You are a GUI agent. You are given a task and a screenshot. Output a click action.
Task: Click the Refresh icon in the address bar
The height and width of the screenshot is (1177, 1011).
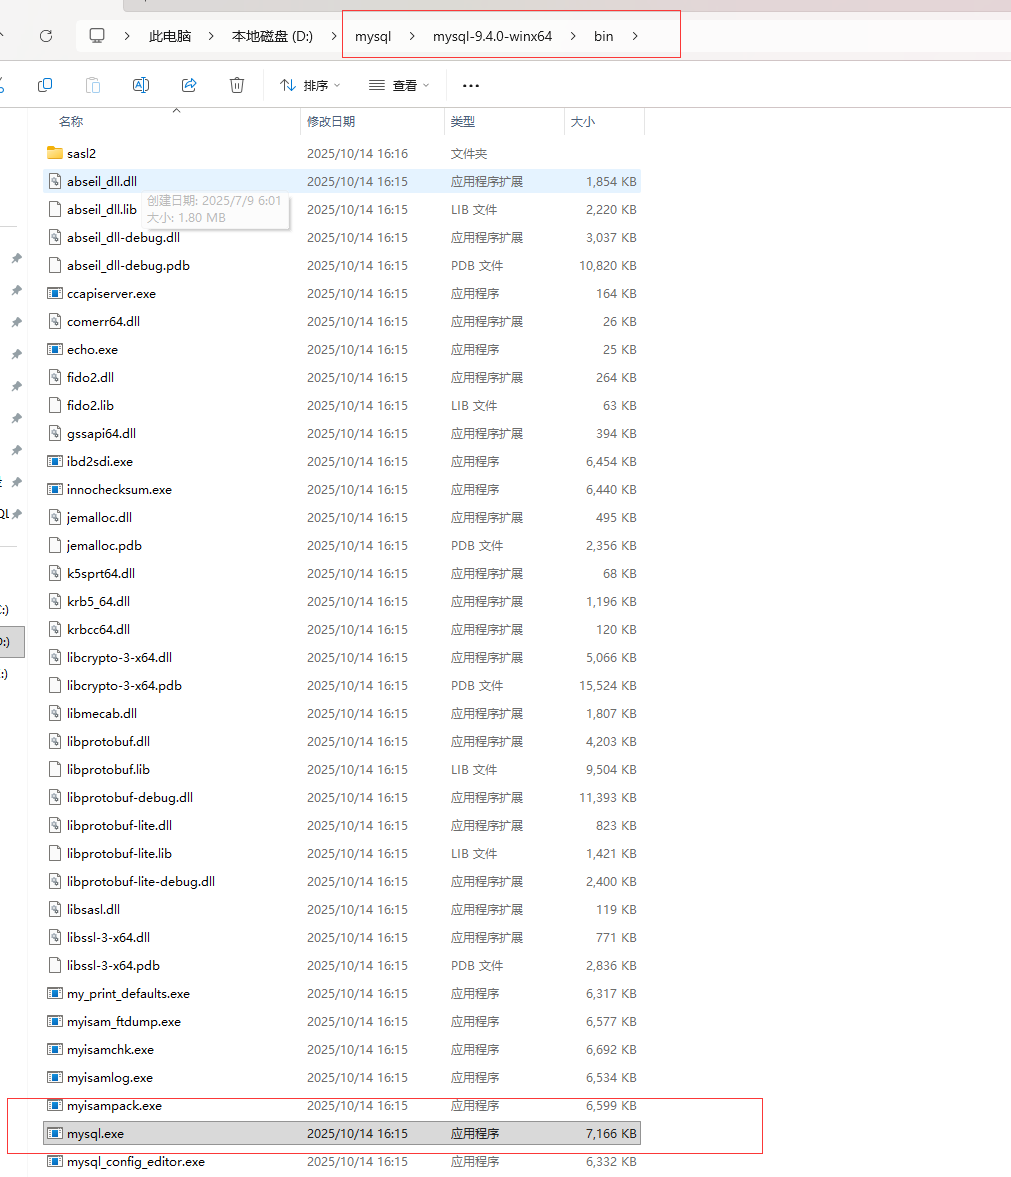click(x=46, y=36)
